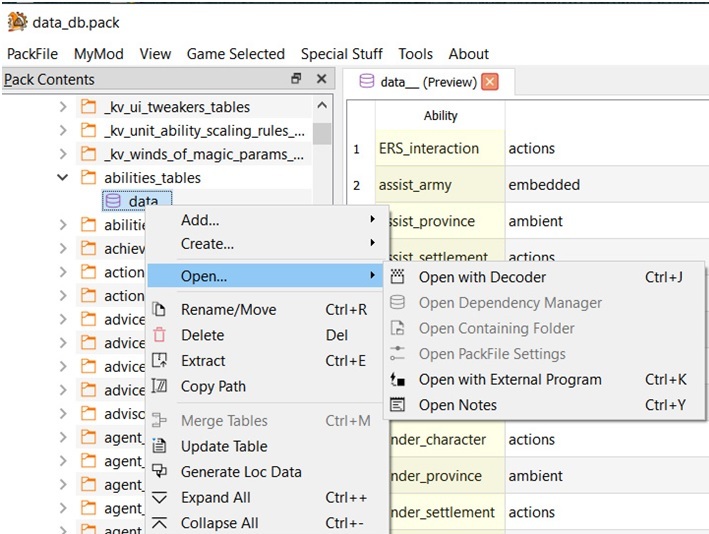Open the Add... submenu
The width and height of the screenshot is (709, 534).
click(x=267, y=220)
